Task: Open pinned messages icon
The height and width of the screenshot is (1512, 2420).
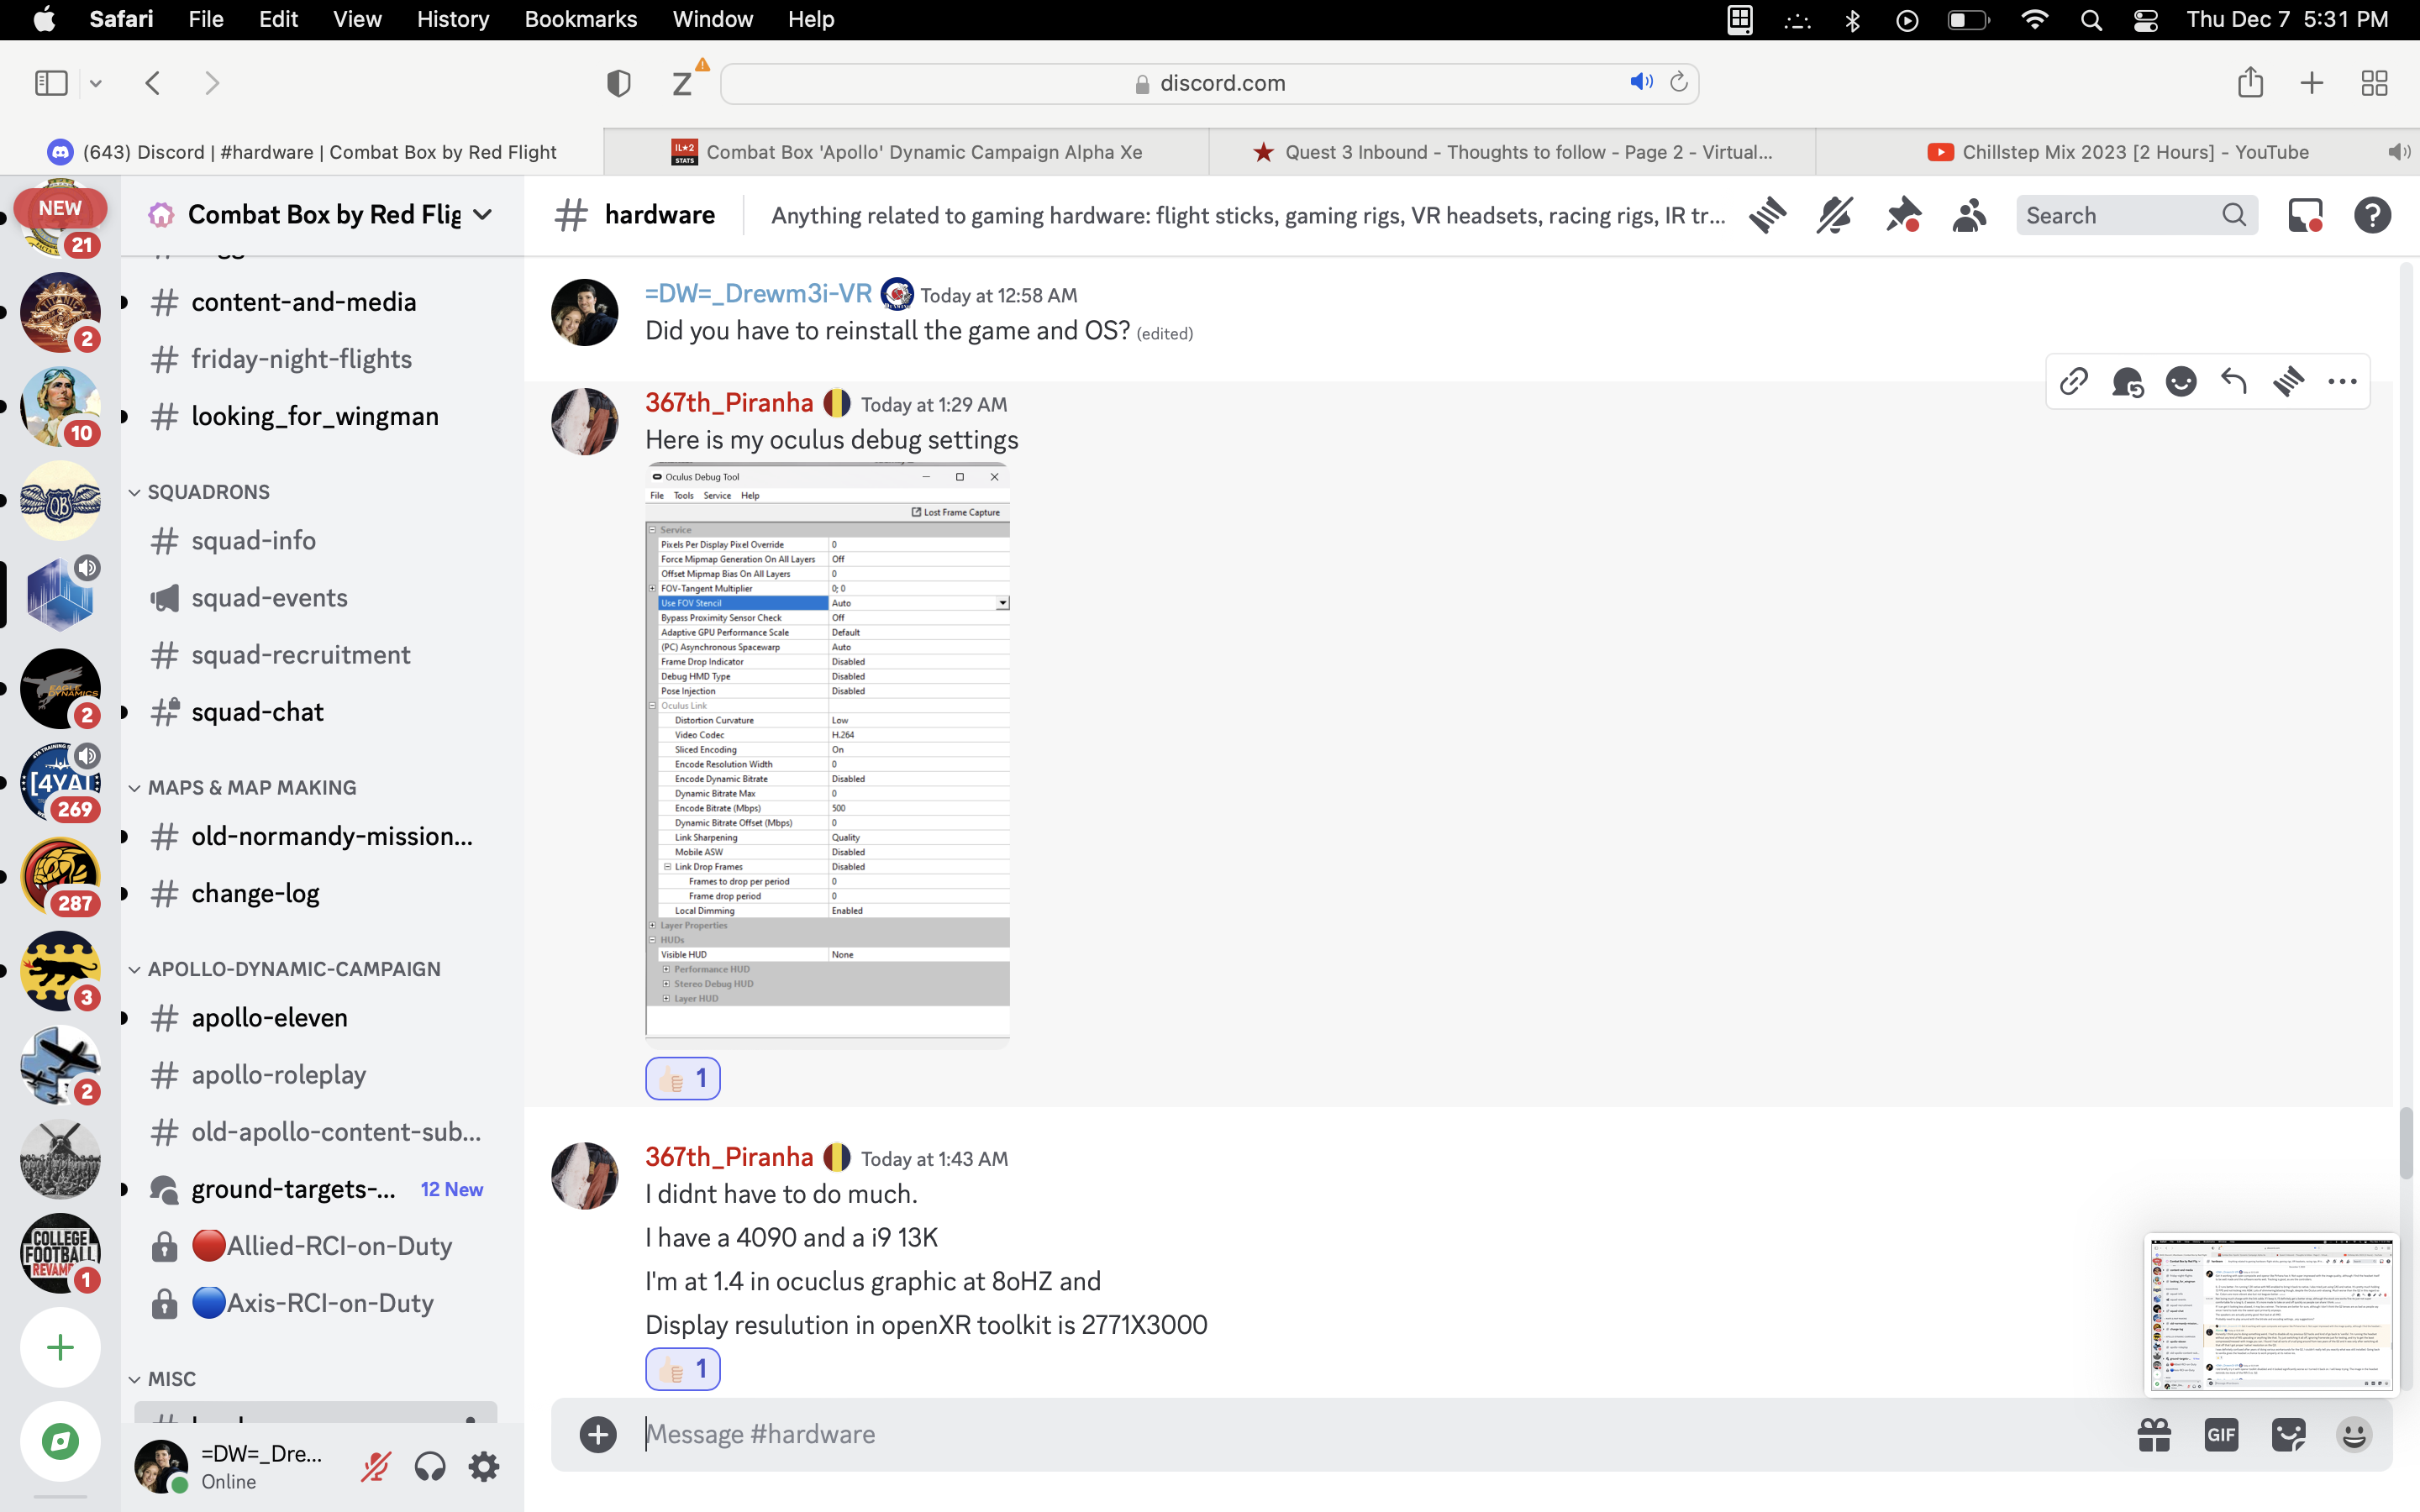Action: pos(1902,215)
